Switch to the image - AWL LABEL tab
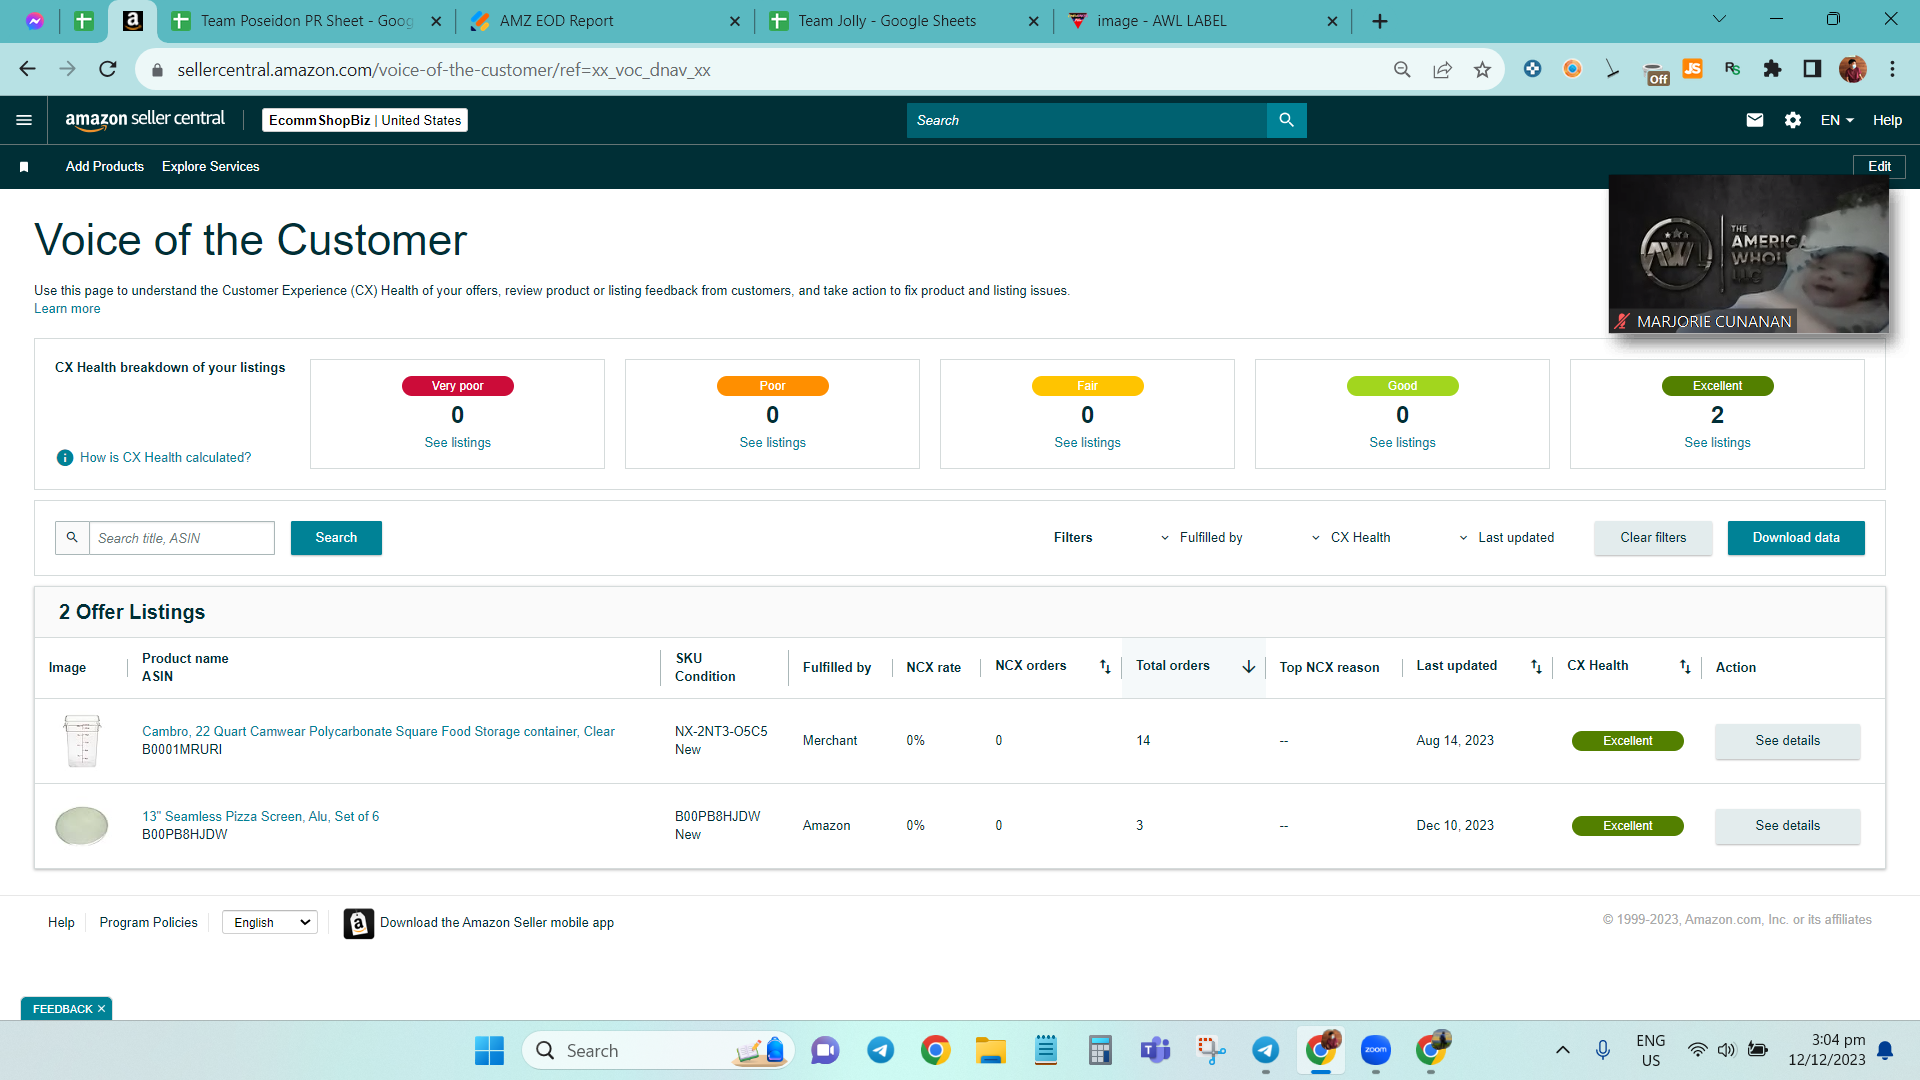1920x1080 pixels. pos(1202,21)
